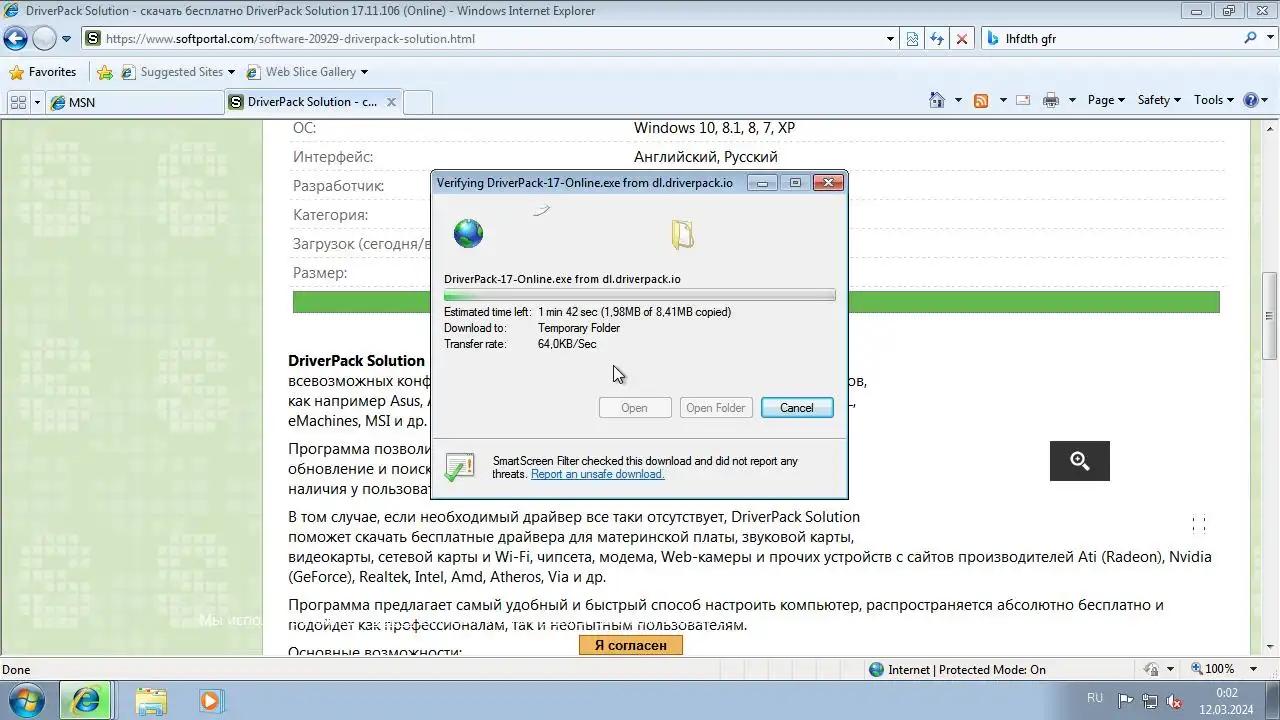Image resolution: width=1280 pixels, height=720 pixels.
Task: Cancel the DriverPack download
Action: tap(797, 407)
